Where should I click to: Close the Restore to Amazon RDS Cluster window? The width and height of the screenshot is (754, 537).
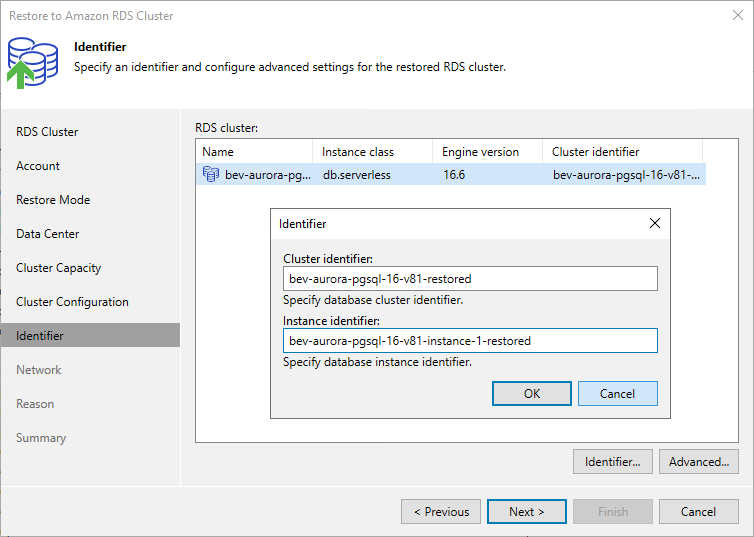coord(738,15)
